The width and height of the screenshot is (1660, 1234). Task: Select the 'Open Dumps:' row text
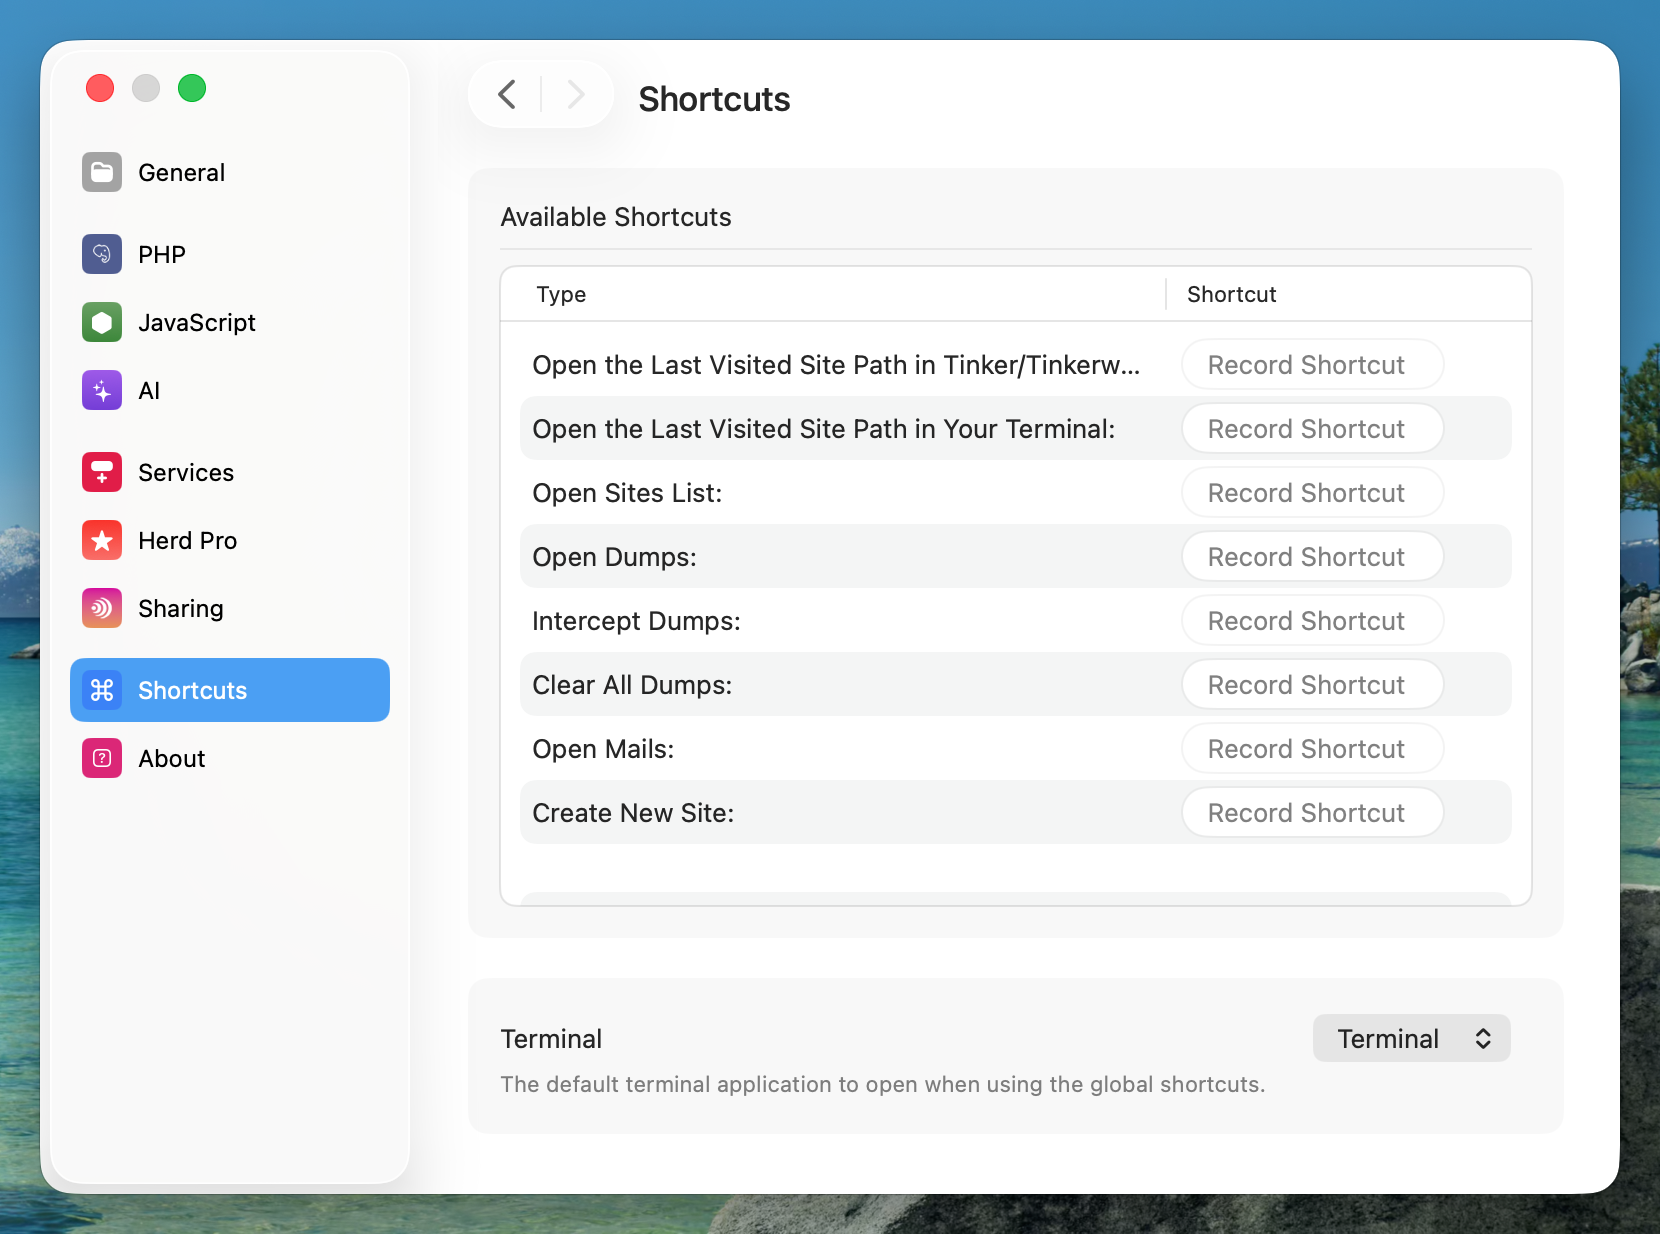tap(614, 557)
